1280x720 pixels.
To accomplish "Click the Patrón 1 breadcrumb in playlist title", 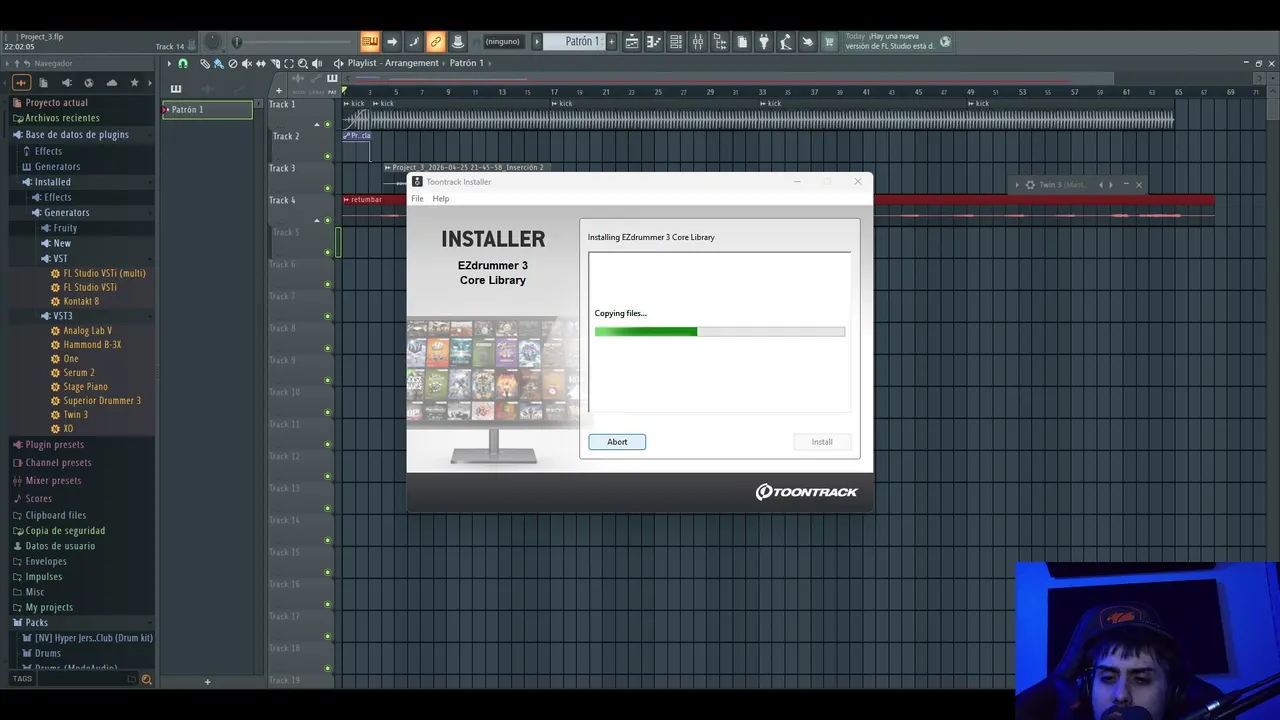I will click(x=466, y=63).
